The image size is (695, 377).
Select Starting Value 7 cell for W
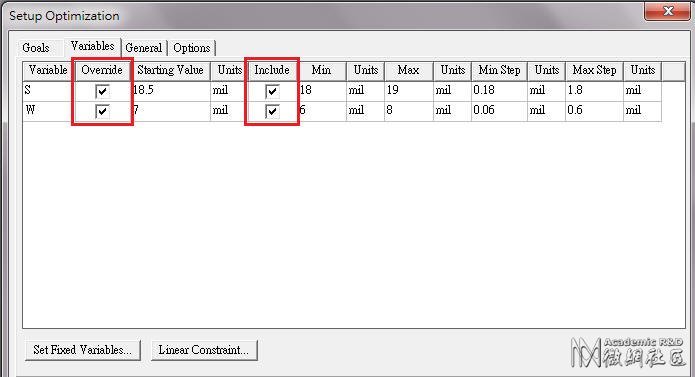(171, 111)
